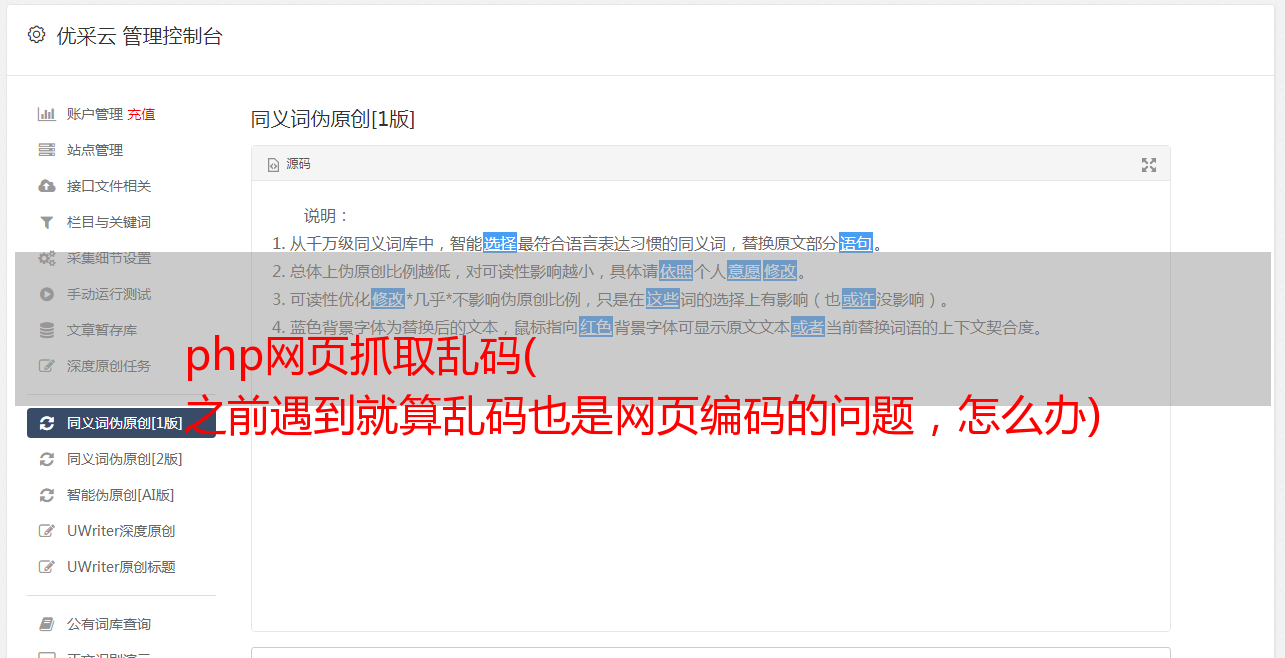The image size is (1285, 658).
Task: Click the bar chart icon for 账户管理
Action: (46, 114)
